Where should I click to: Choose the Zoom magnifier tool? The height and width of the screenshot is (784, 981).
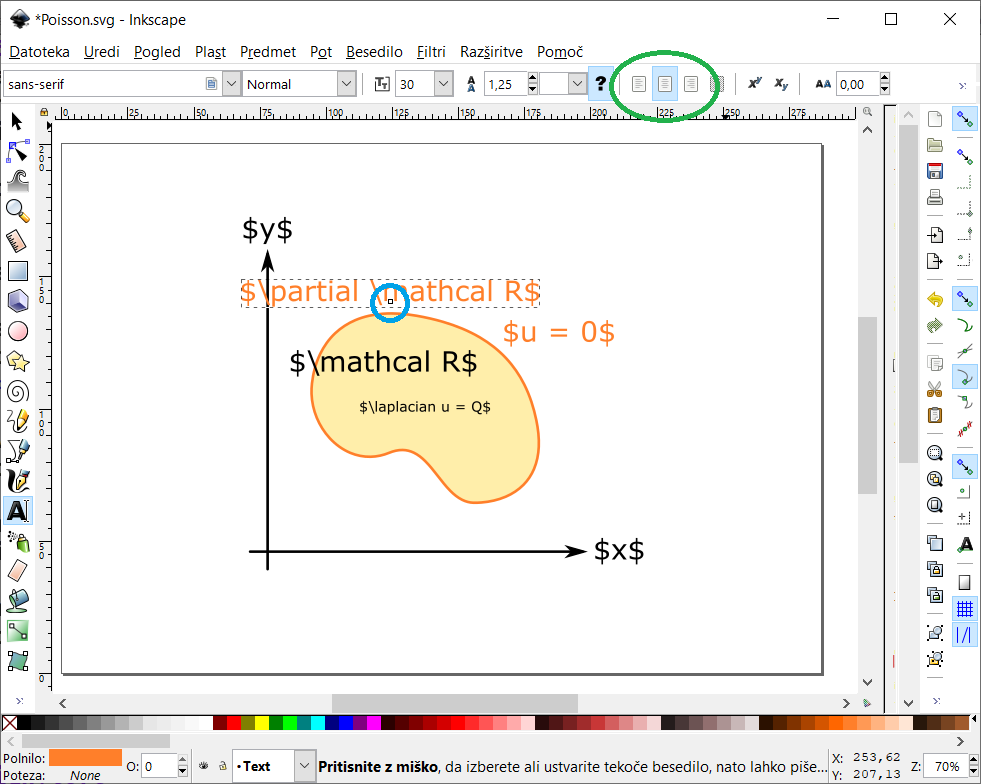pos(17,210)
